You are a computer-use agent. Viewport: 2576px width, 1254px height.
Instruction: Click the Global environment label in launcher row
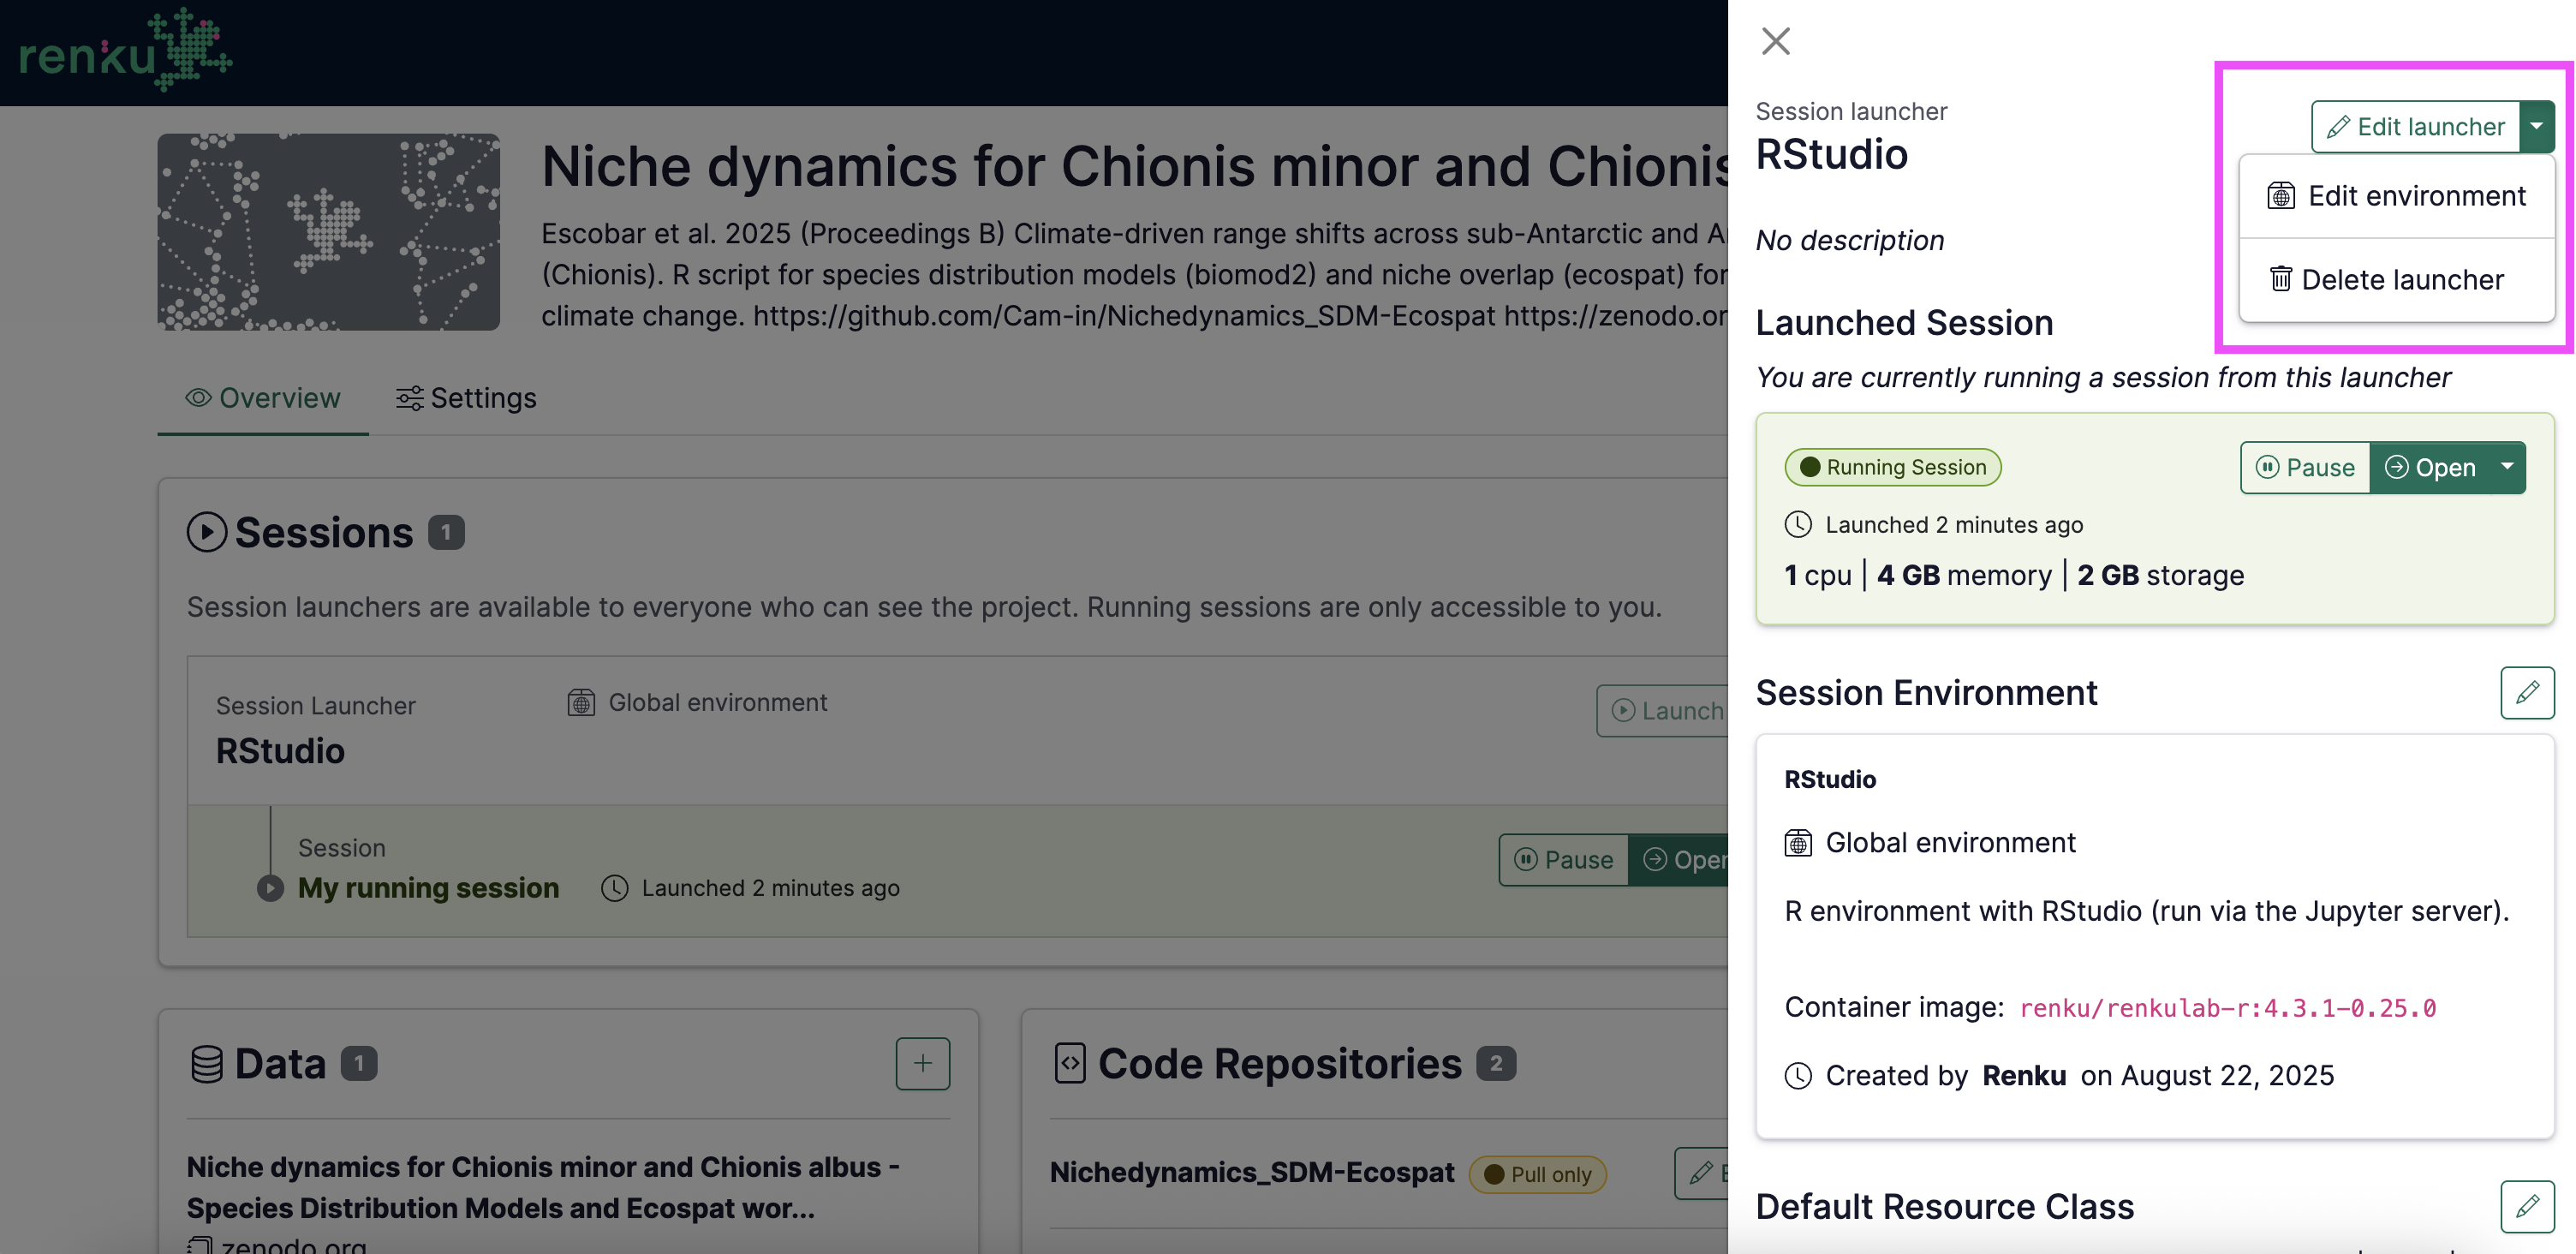tap(718, 703)
